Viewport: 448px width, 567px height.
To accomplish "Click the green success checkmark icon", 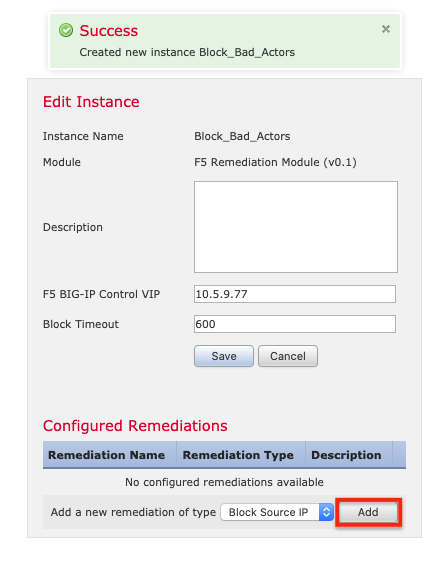I will tap(66, 30).
